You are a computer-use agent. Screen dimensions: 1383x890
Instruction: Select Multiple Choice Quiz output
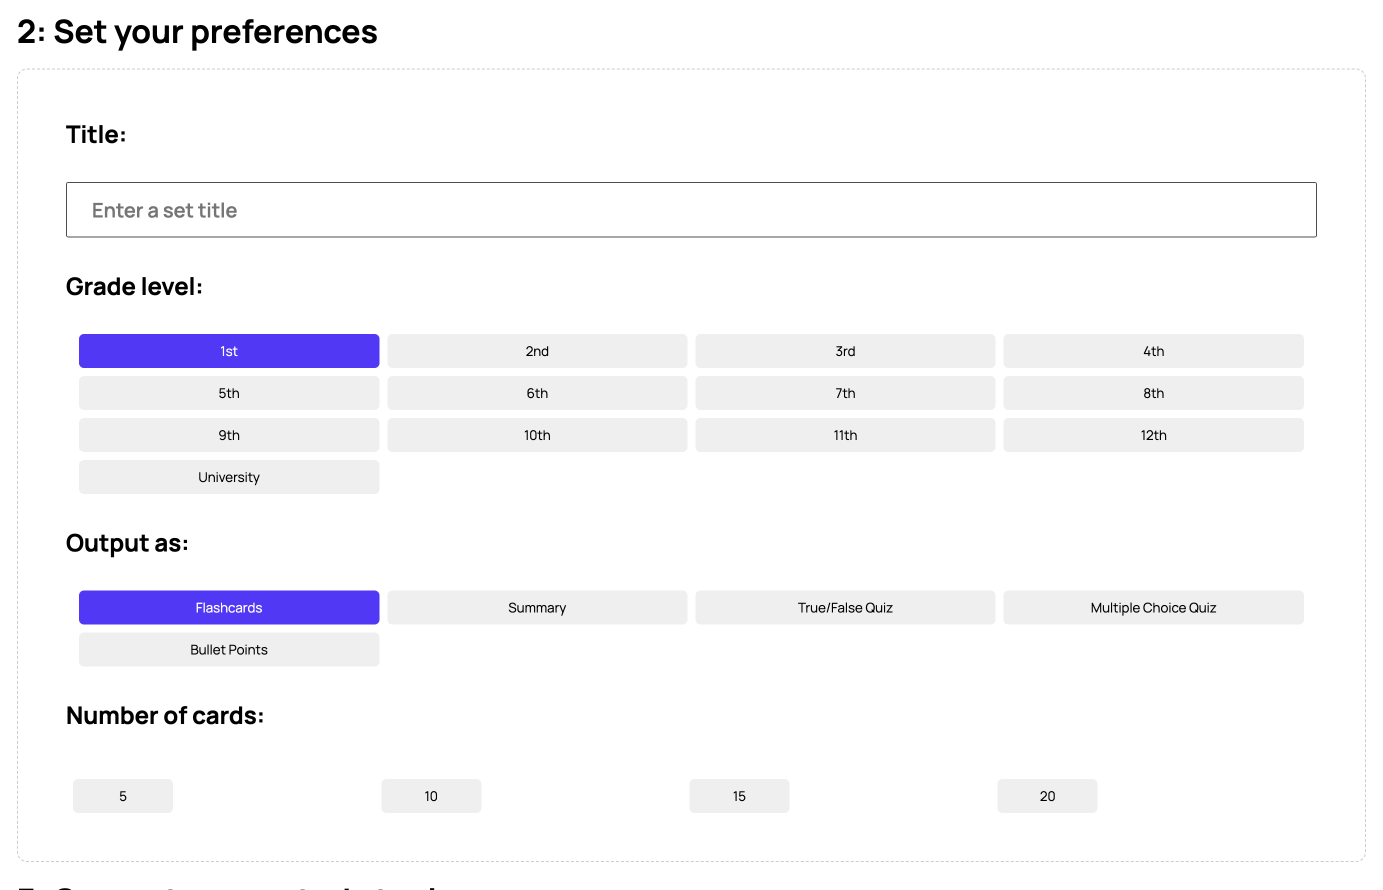[1153, 608]
